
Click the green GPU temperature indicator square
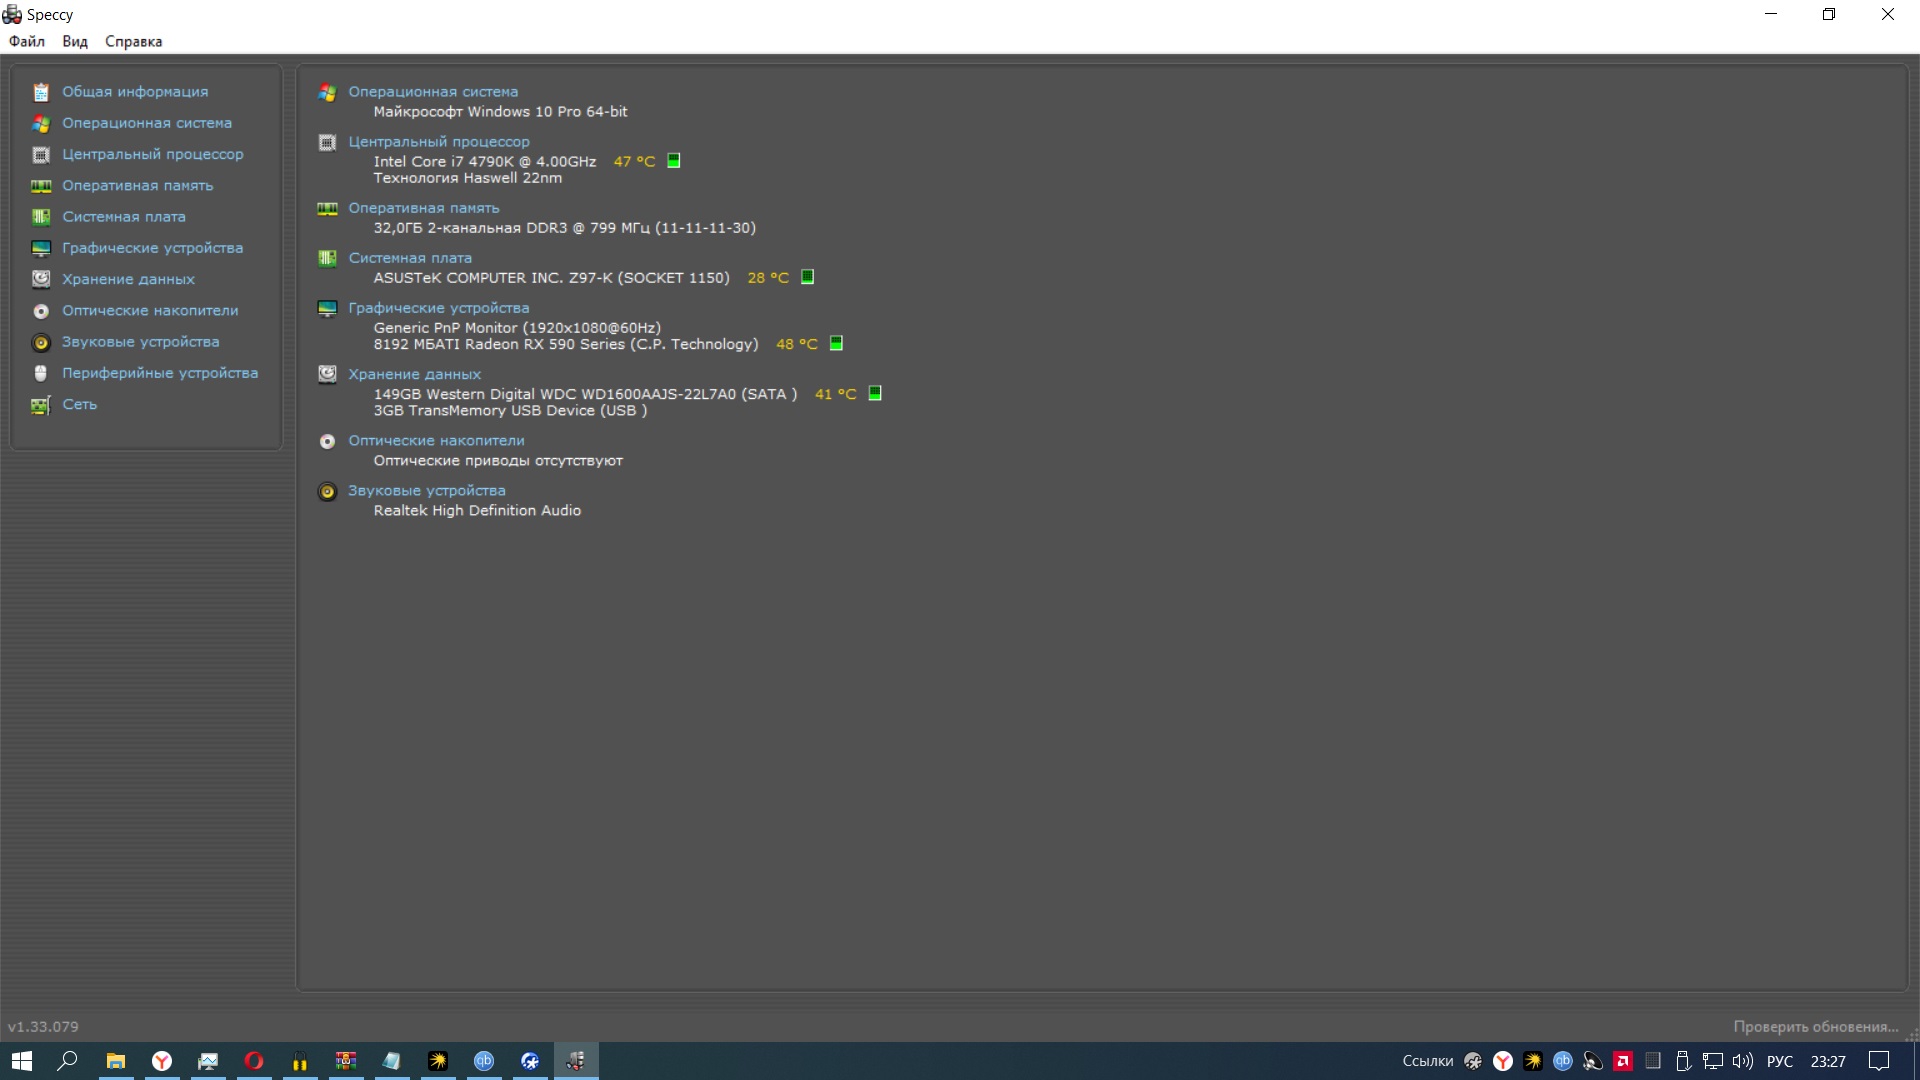(837, 344)
